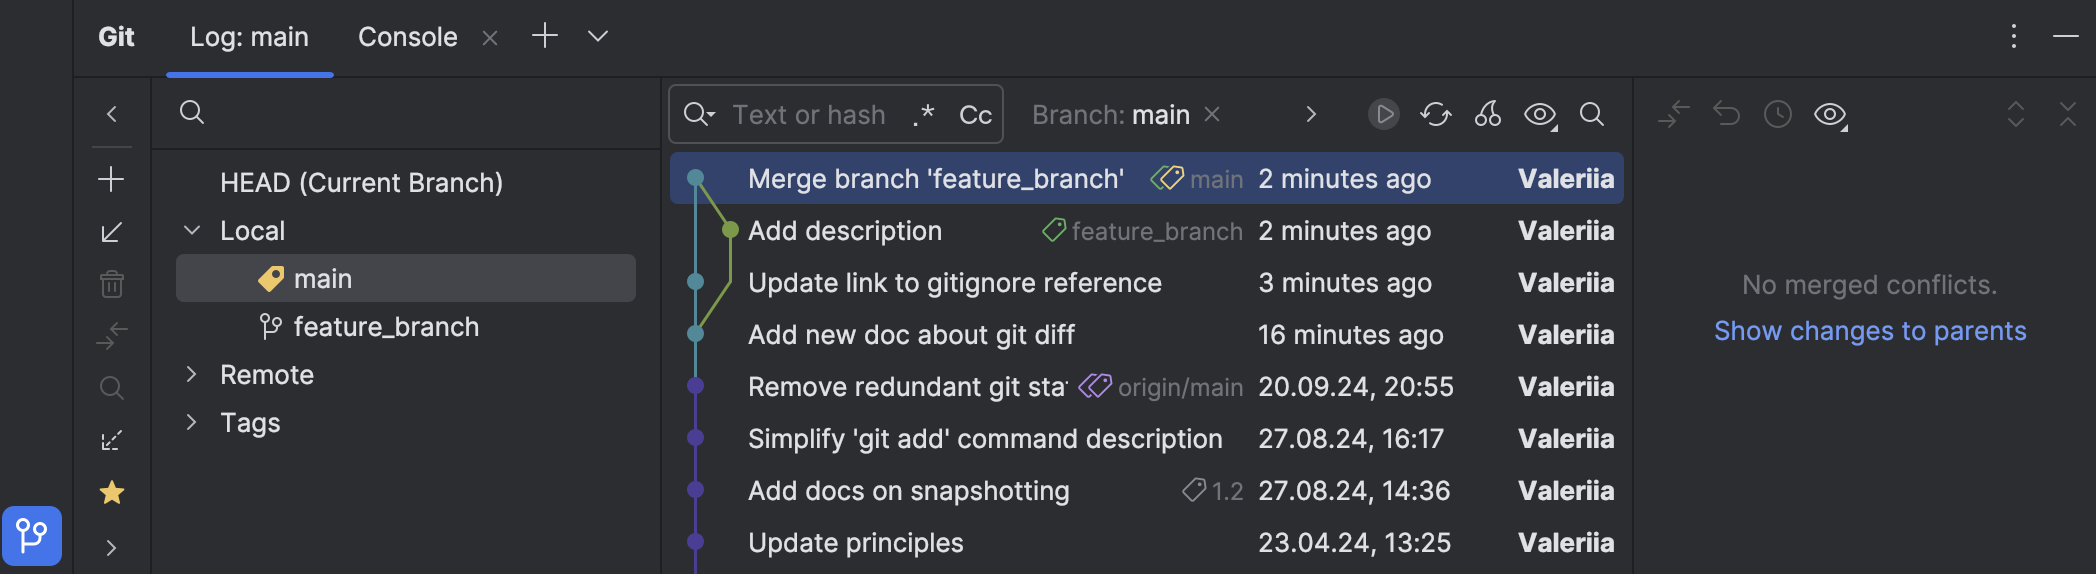Refresh the Git log
This screenshot has height=574, width=2096.
pos(1436,114)
